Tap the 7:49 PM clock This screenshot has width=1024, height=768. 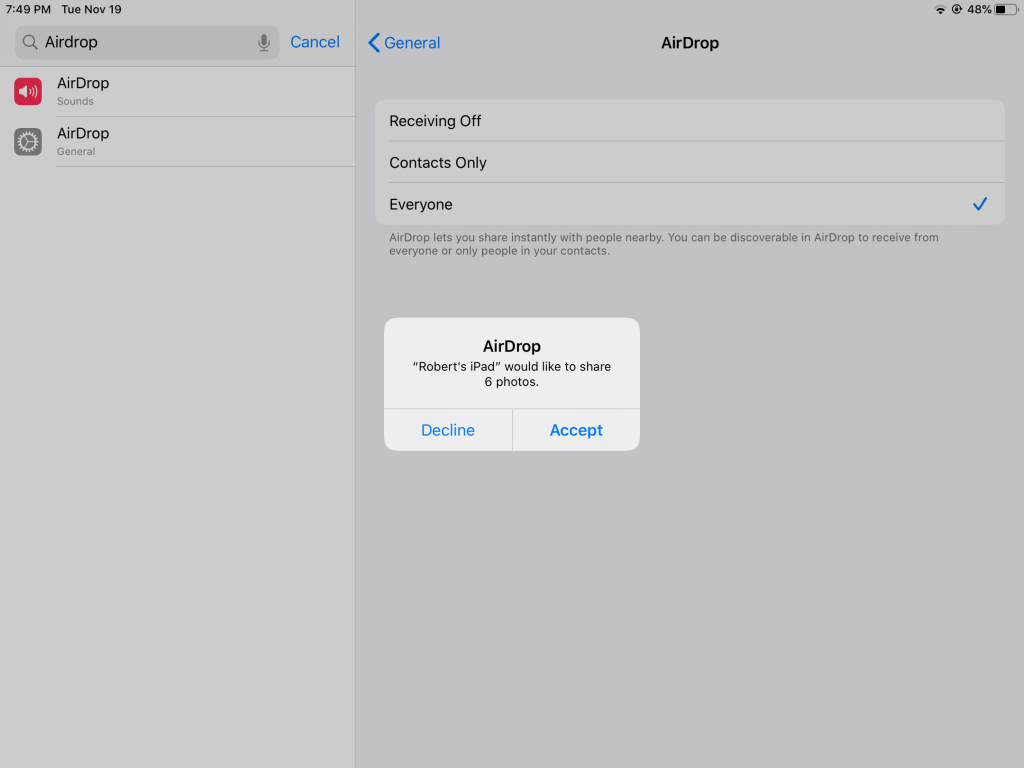[x=28, y=9]
